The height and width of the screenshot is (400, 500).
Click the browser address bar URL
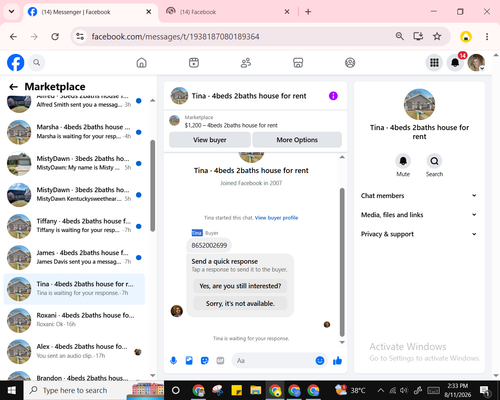click(175, 36)
